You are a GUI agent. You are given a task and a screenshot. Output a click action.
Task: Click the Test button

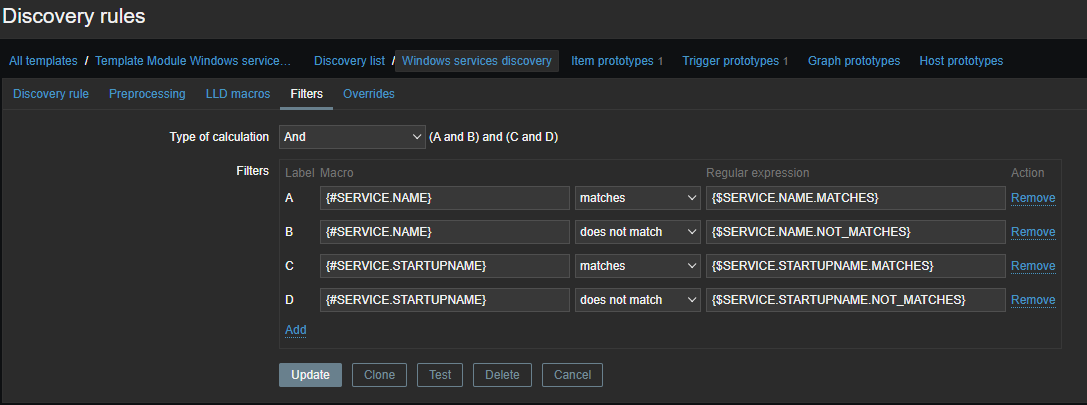click(x=440, y=375)
